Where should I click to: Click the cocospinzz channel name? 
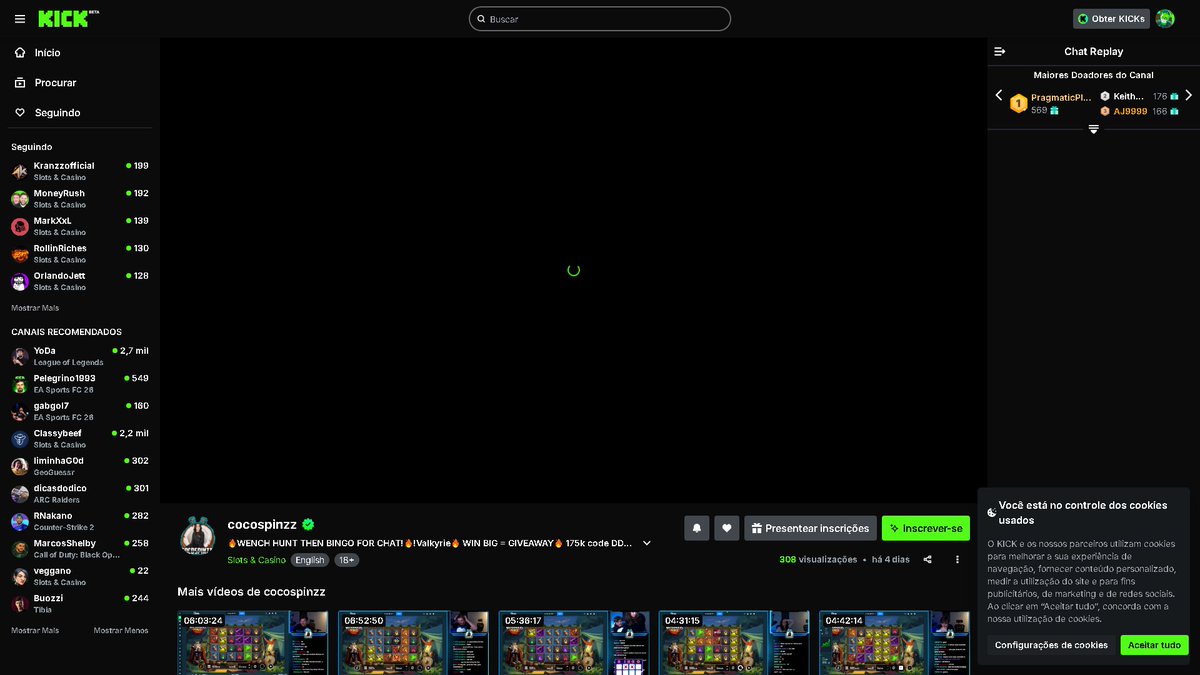coord(262,524)
